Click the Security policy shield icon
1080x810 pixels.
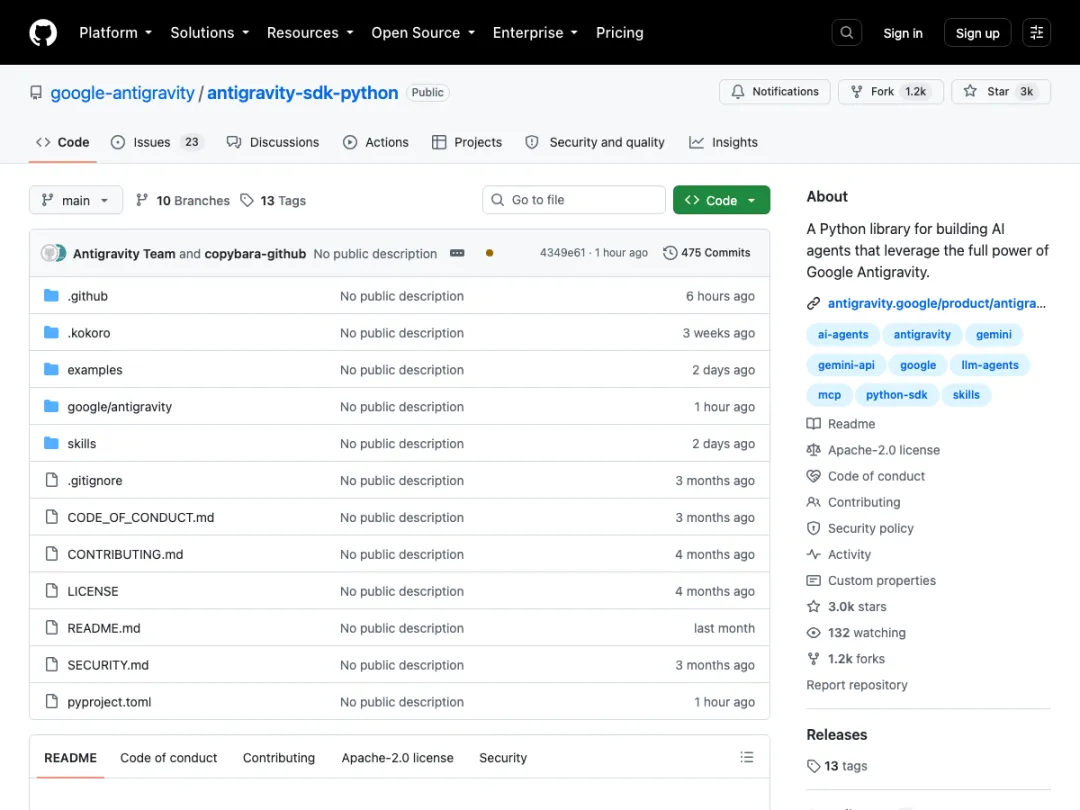pyautogui.click(x=813, y=529)
